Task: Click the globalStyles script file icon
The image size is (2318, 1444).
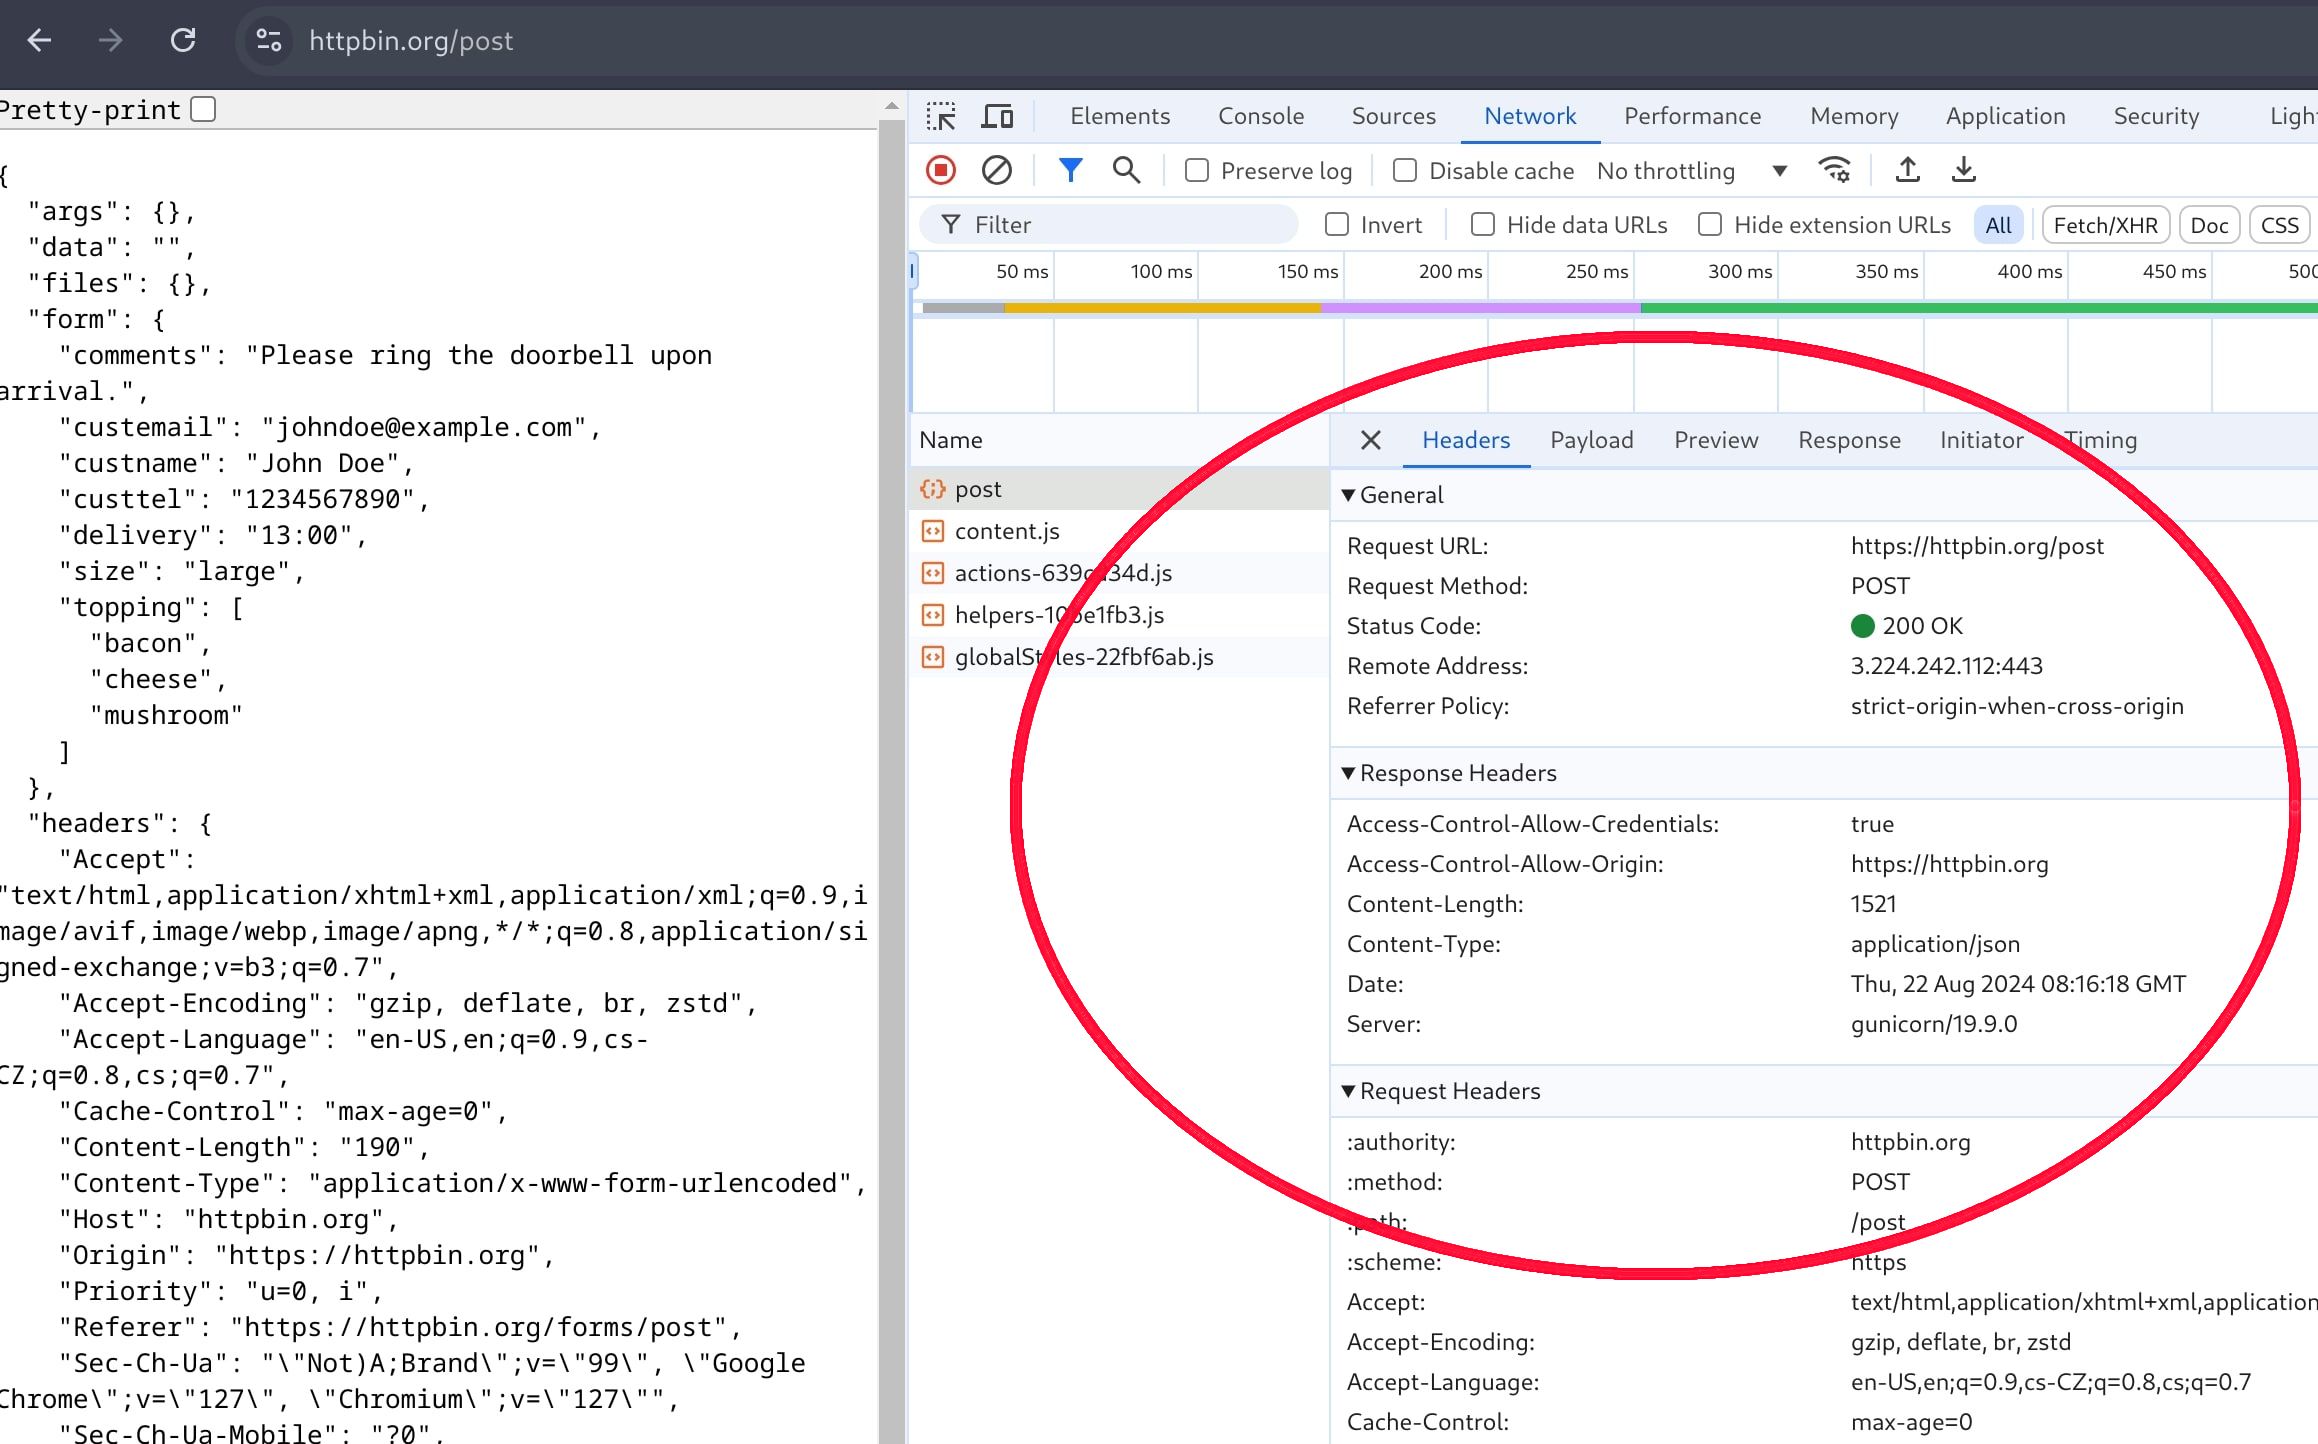Action: [x=933, y=657]
